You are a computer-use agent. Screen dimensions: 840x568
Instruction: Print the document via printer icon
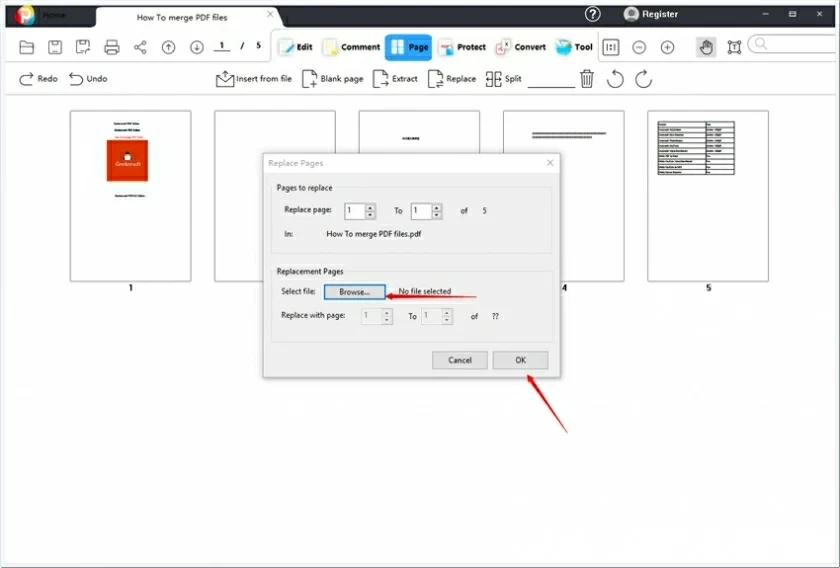coord(111,47)
